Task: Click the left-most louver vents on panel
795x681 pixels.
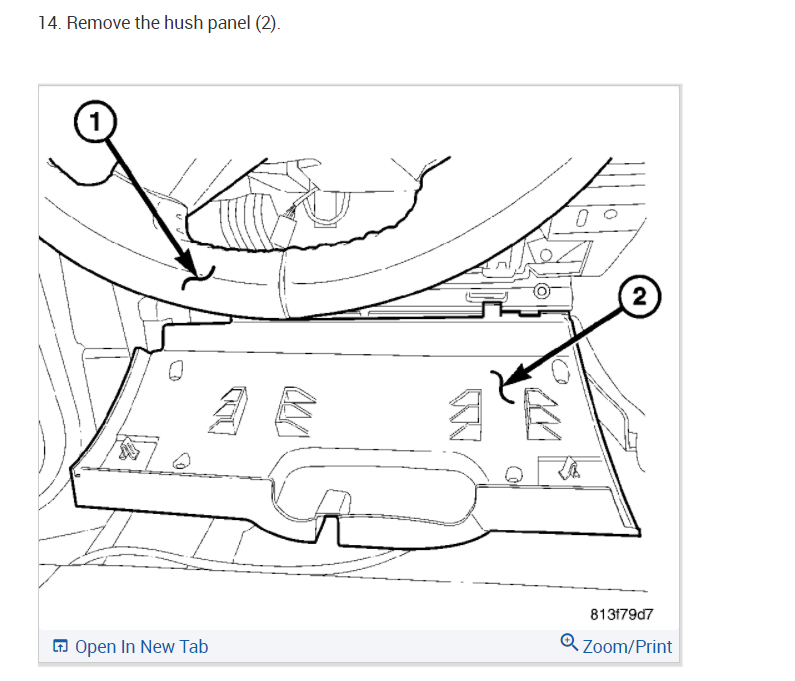Action: pos(229,410)
